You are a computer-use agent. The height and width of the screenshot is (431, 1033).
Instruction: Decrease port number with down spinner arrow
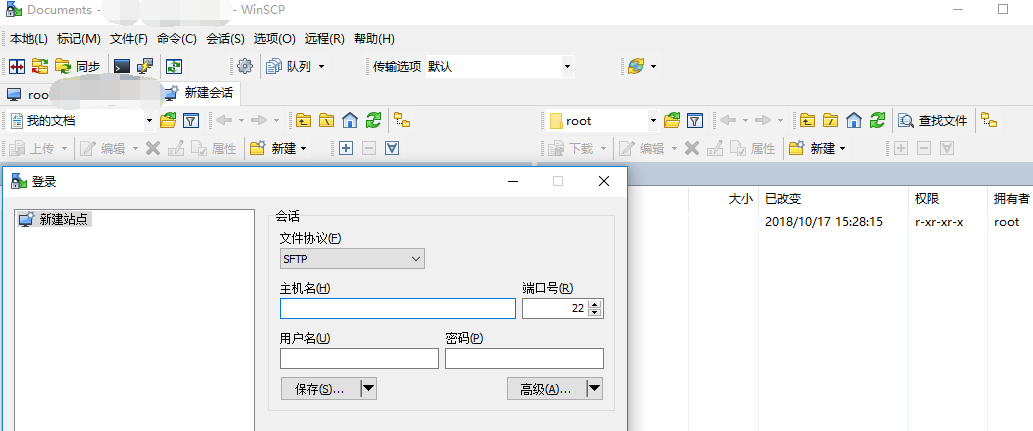point(595,313)
